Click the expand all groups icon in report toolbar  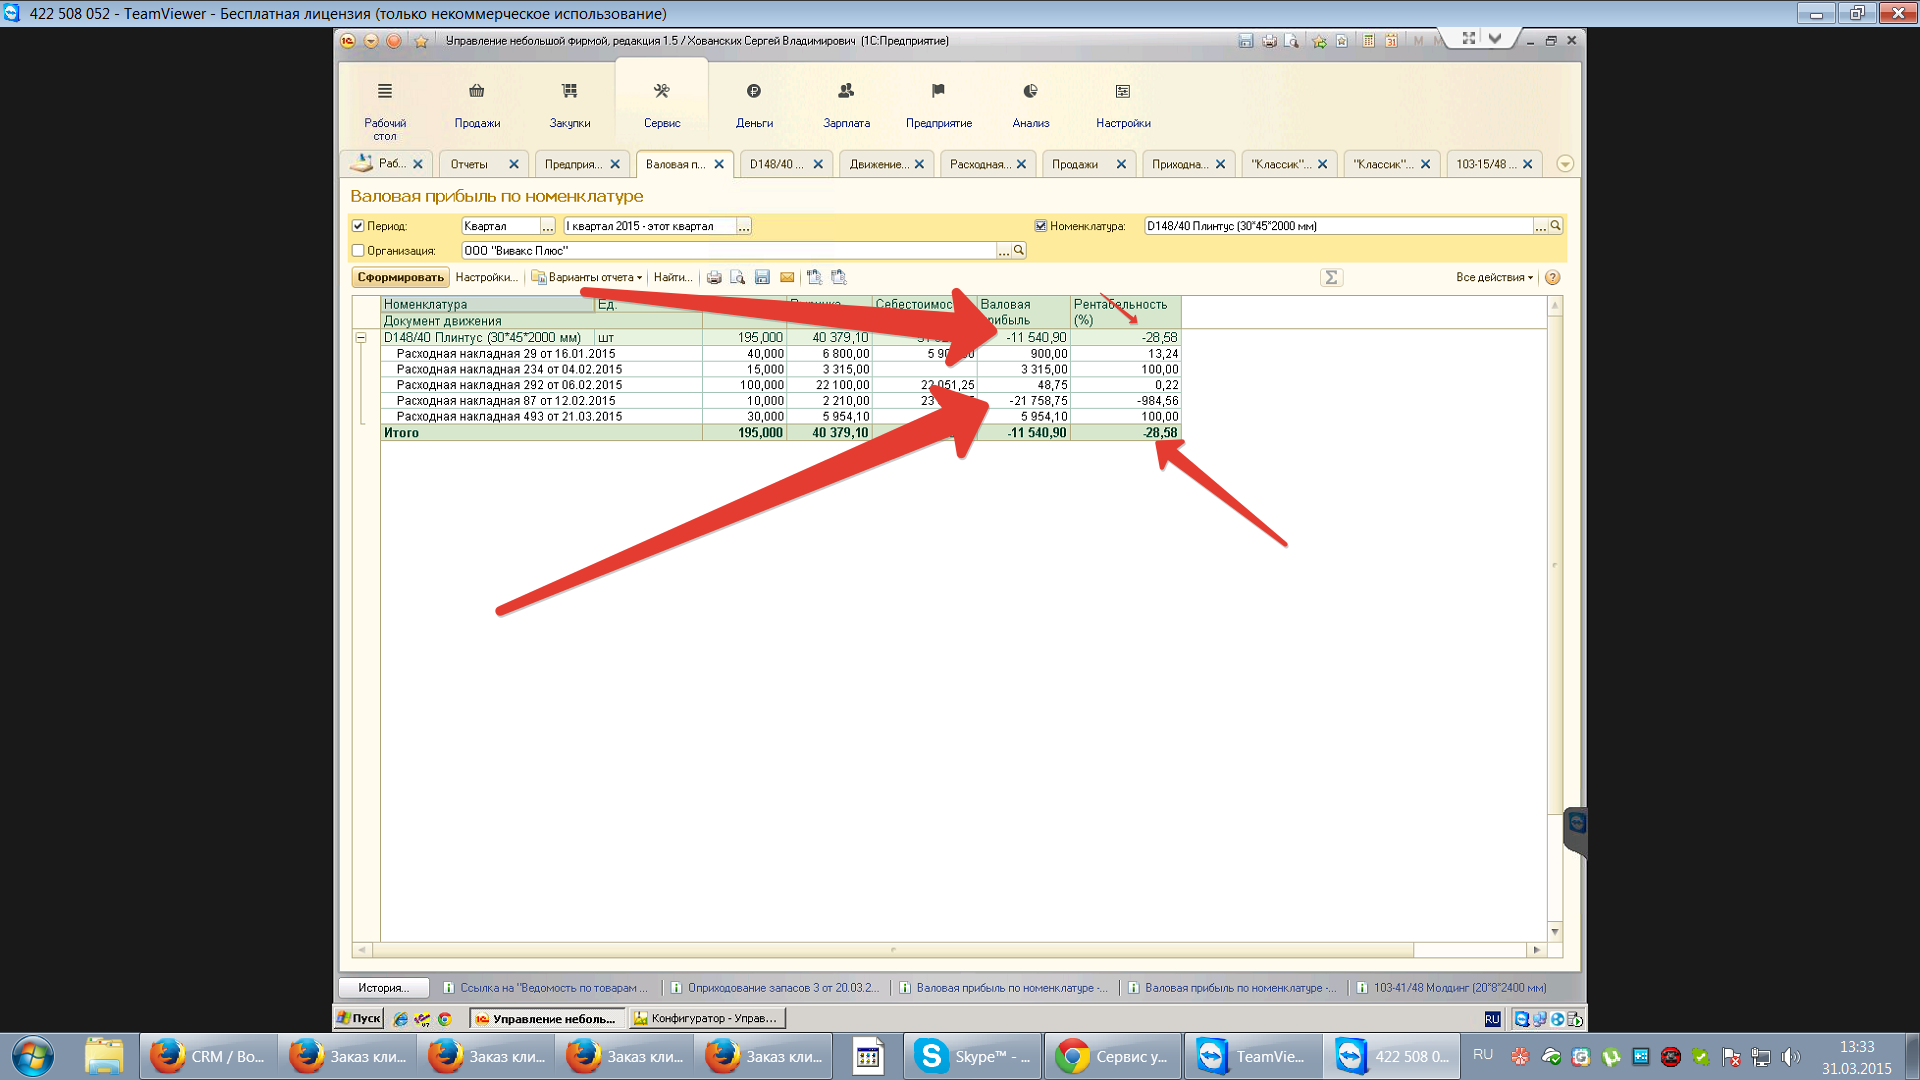tap(814, 278)
